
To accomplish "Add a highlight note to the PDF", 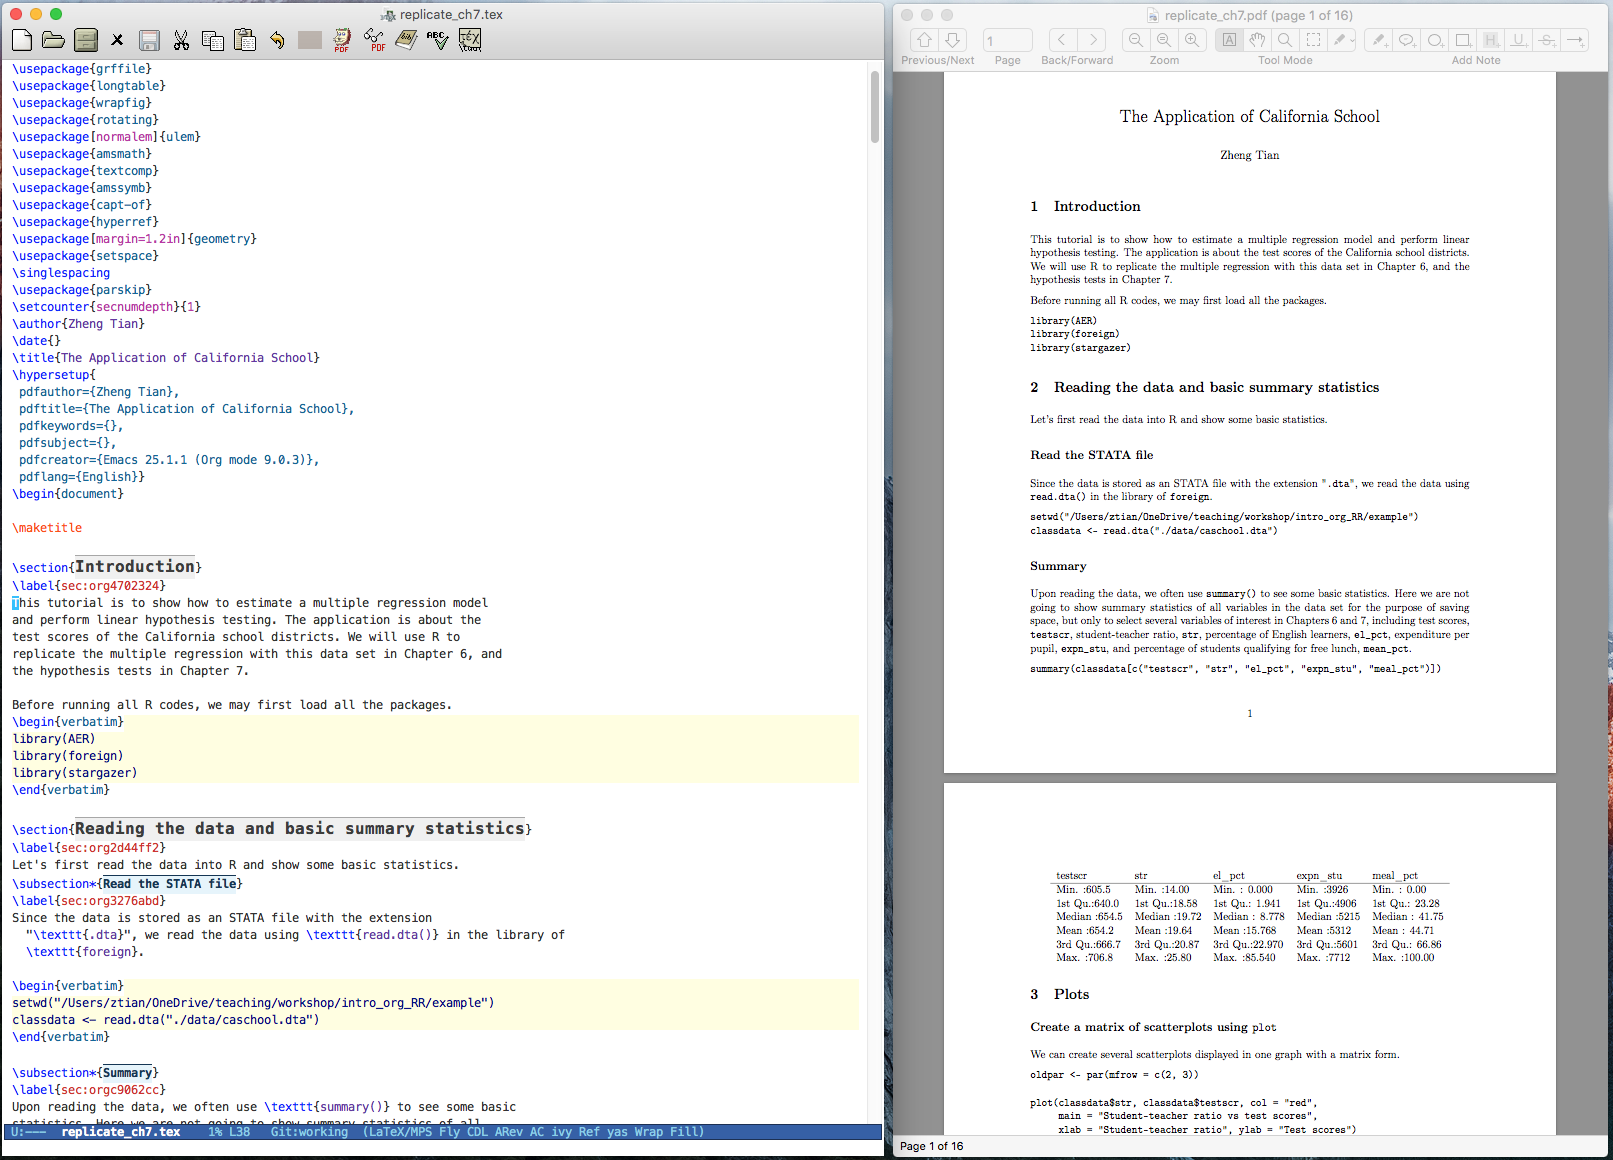I will coord(1491,40).
